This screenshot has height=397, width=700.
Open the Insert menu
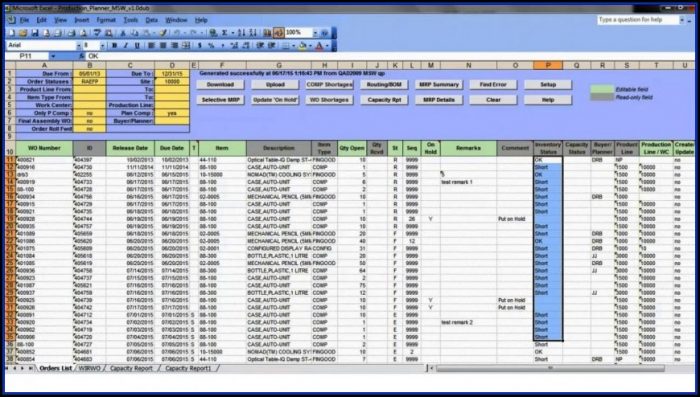pyautogui.click(x=82, y=20)
